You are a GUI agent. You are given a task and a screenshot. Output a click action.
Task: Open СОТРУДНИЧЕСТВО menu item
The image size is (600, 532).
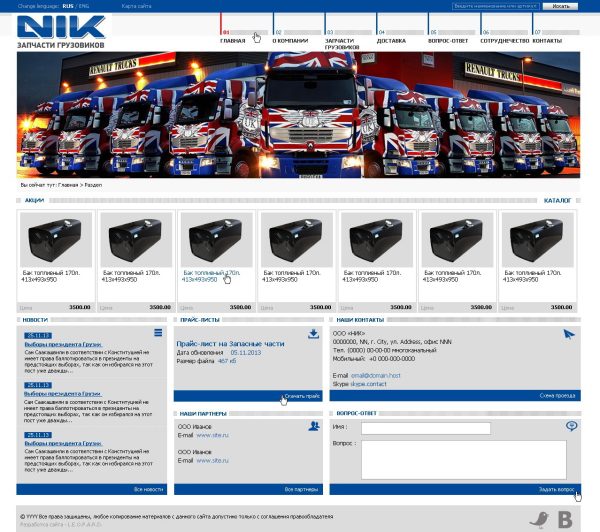(504, 41)
